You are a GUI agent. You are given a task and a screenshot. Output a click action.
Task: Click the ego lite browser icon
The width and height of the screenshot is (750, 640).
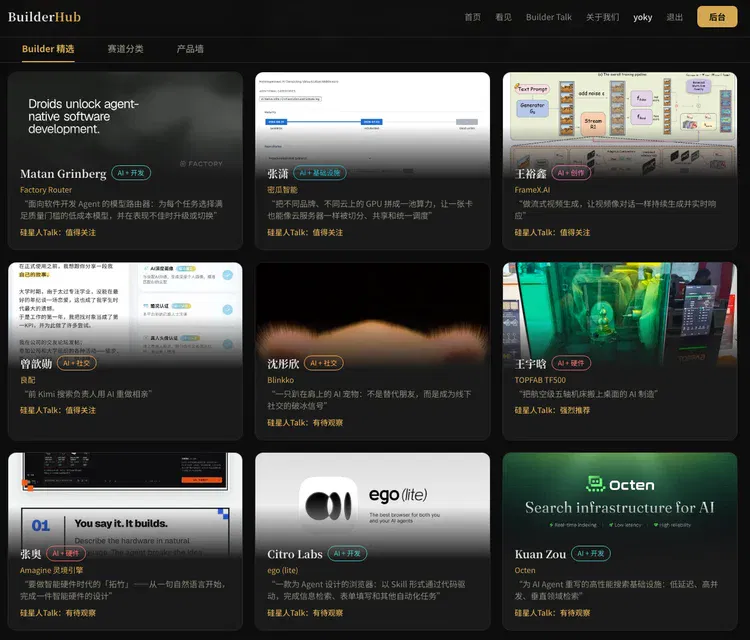point(328,506)
